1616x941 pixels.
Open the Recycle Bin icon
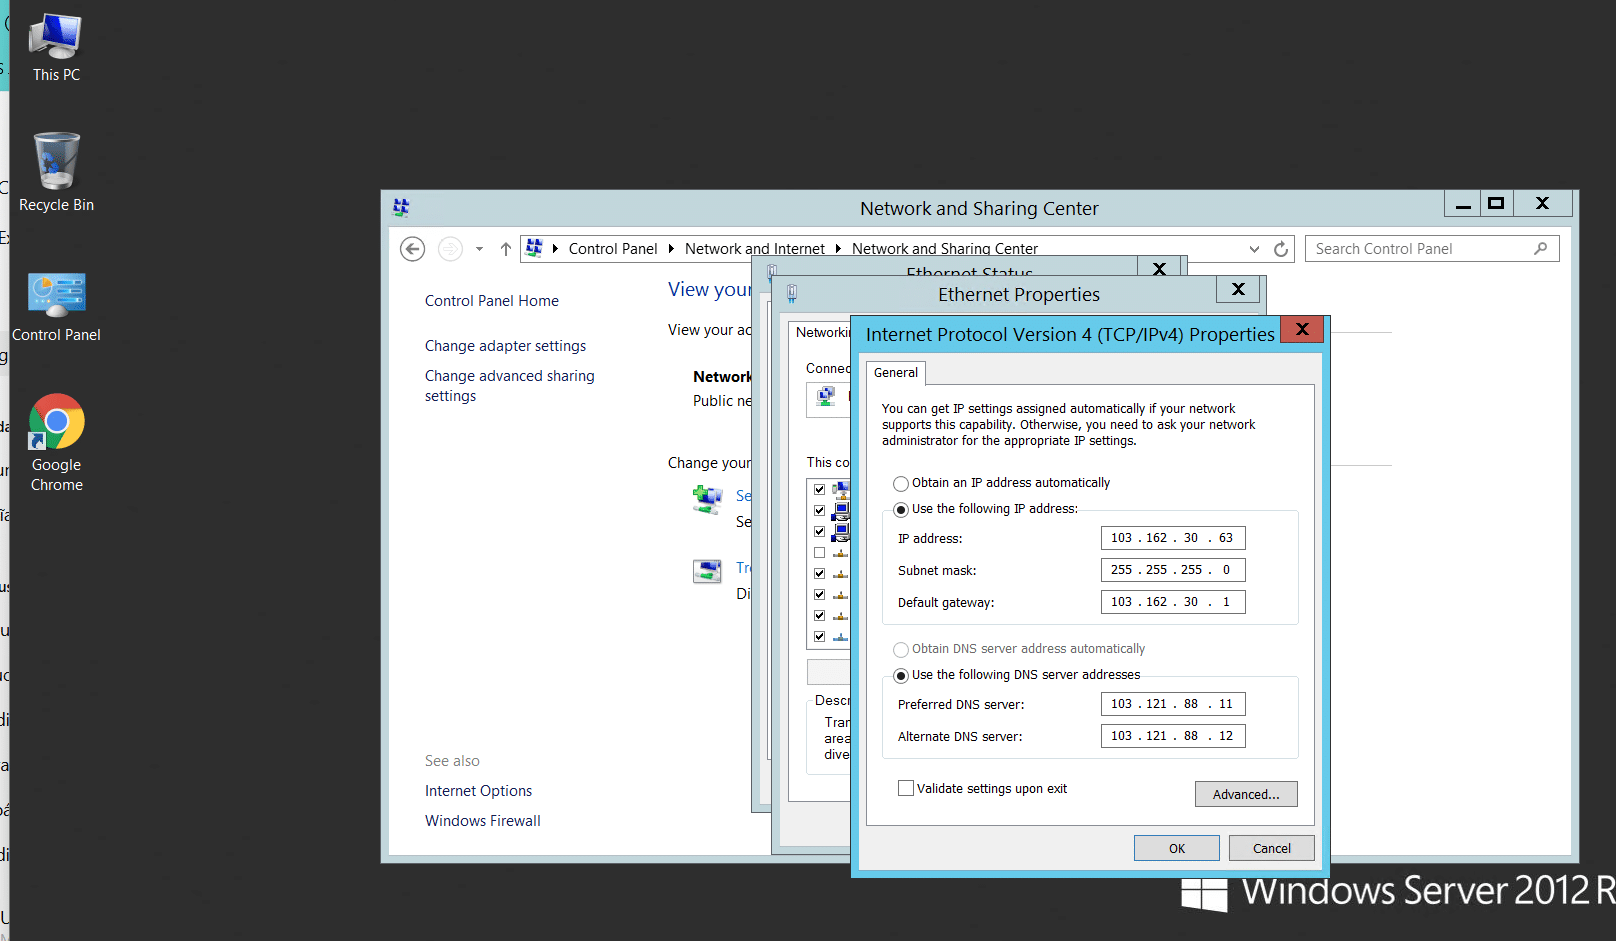point(56,173)
